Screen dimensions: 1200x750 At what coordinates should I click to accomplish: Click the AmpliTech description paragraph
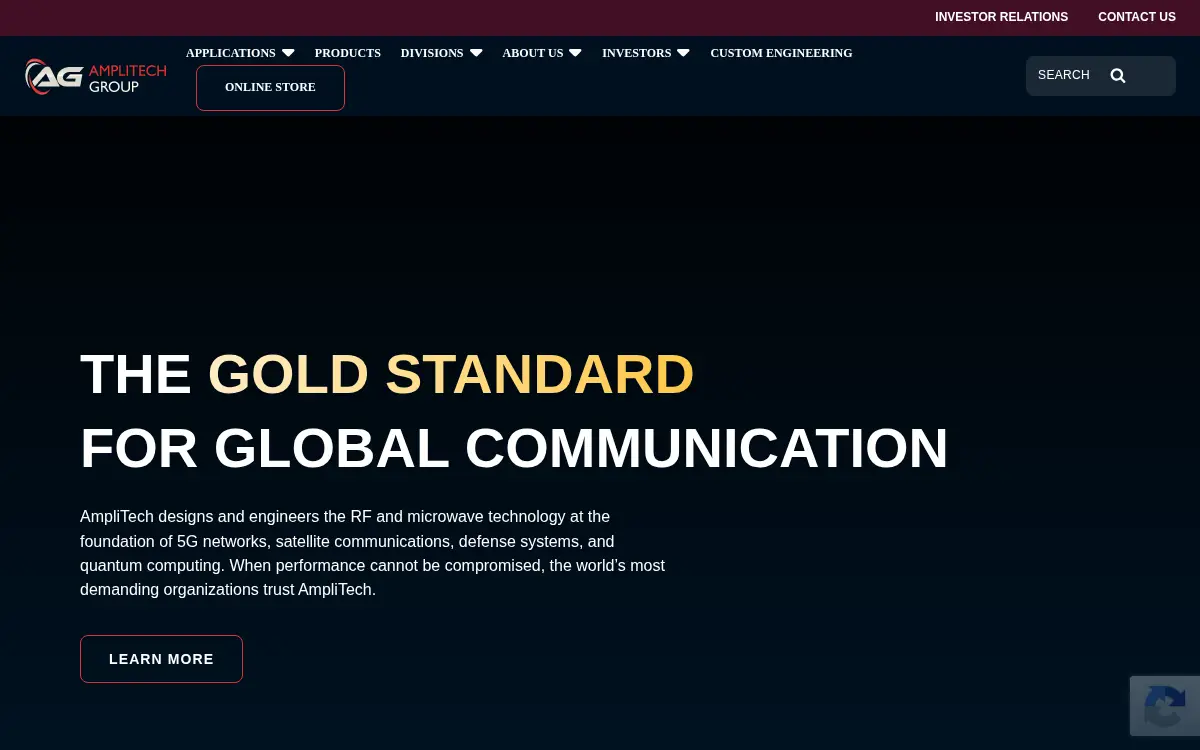point(373,553)
